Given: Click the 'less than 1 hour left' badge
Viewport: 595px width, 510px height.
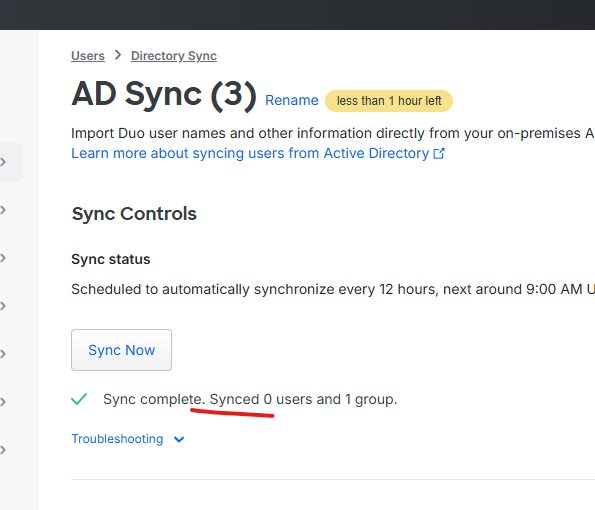Looking at the screenshot, I should (x=389, y=101).
